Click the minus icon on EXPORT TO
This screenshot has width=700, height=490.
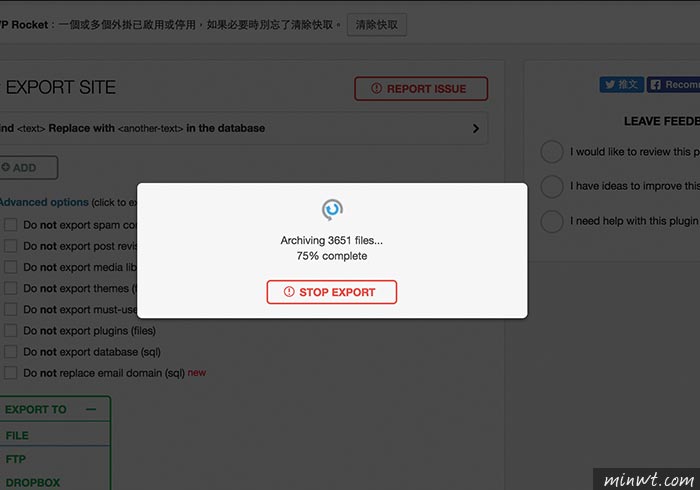91,409
